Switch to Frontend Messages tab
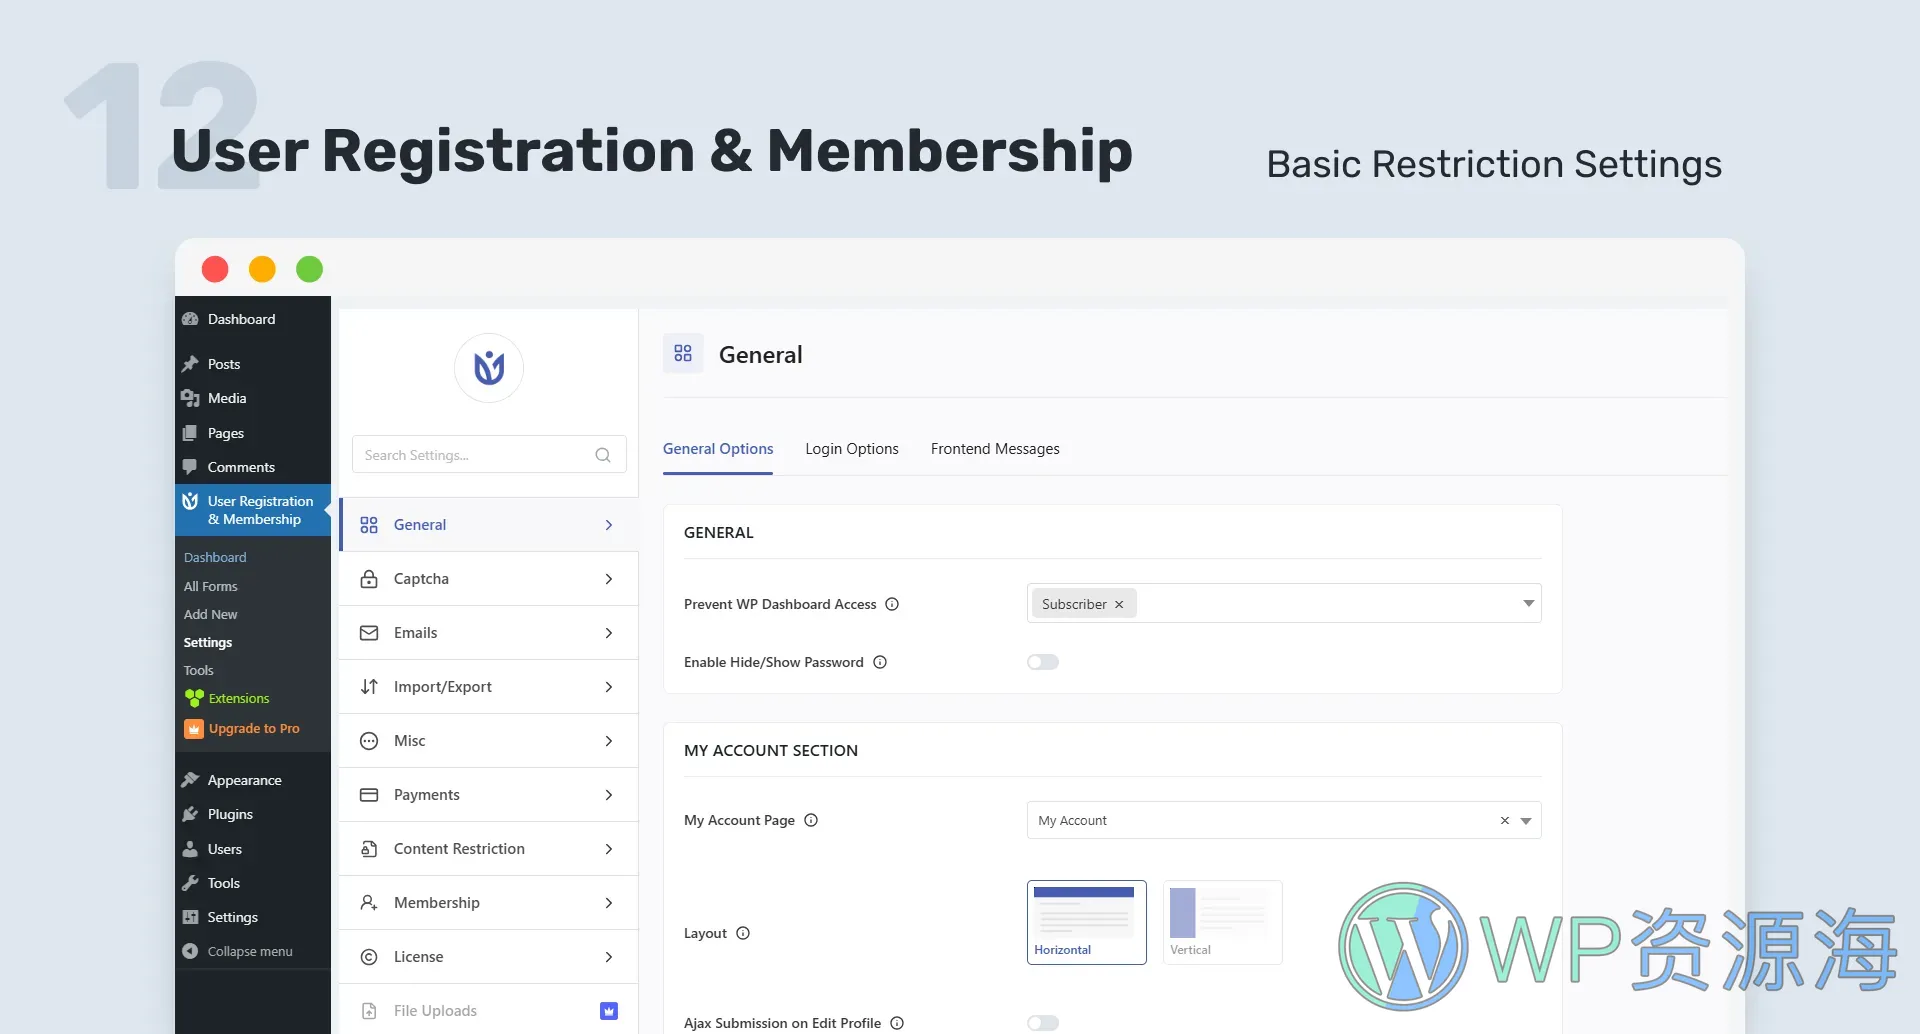 point(995,449)
